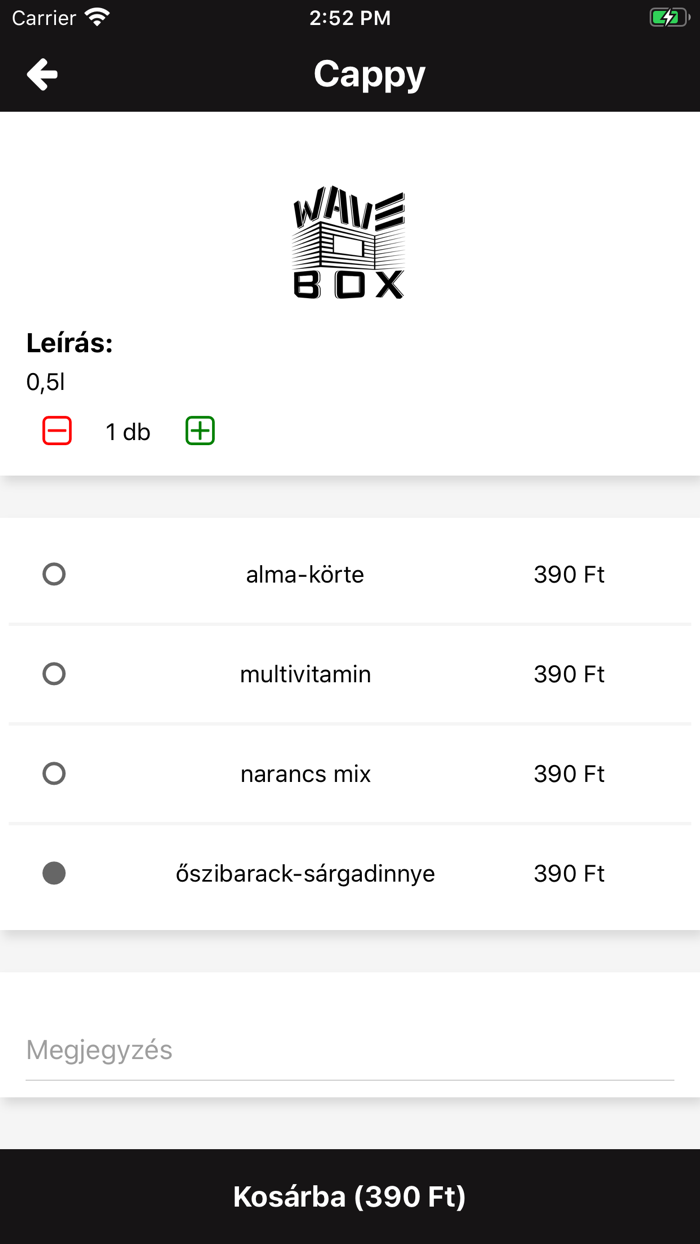Tap the 390 Ft price for narancs mix
The height and width of the screenshot is (1244, 700).
click(x=568, y=773)
